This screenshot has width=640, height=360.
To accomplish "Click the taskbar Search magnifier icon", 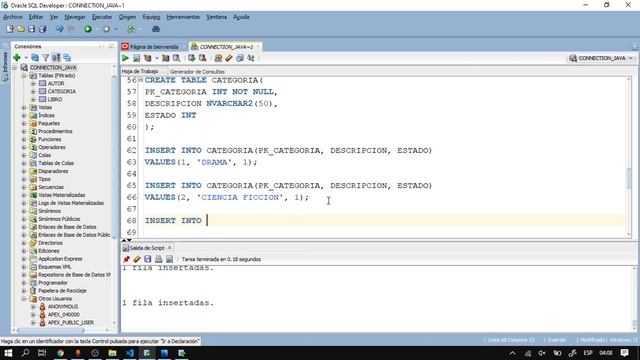I will click(x=25, y=353).
